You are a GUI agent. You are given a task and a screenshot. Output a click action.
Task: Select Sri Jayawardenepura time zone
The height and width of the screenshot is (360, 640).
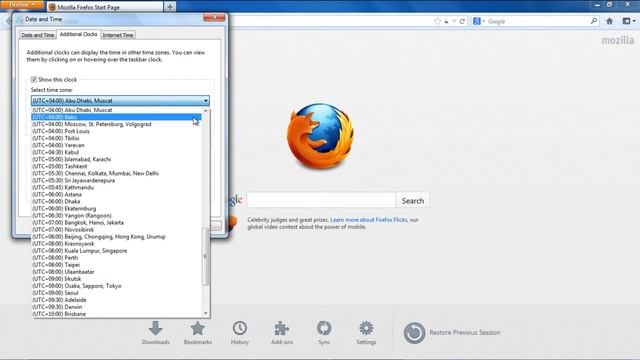pyautogui.click(x=116, y=180)
